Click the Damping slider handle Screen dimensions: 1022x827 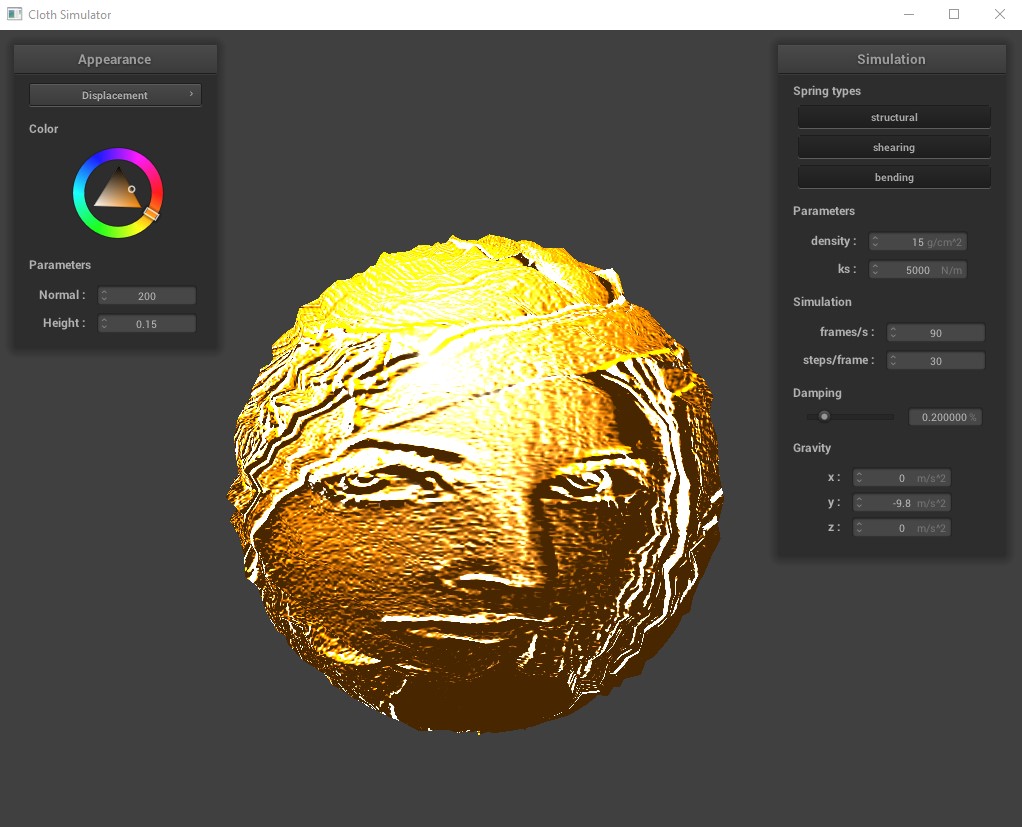pyautogui.click(x=824, y=416)
